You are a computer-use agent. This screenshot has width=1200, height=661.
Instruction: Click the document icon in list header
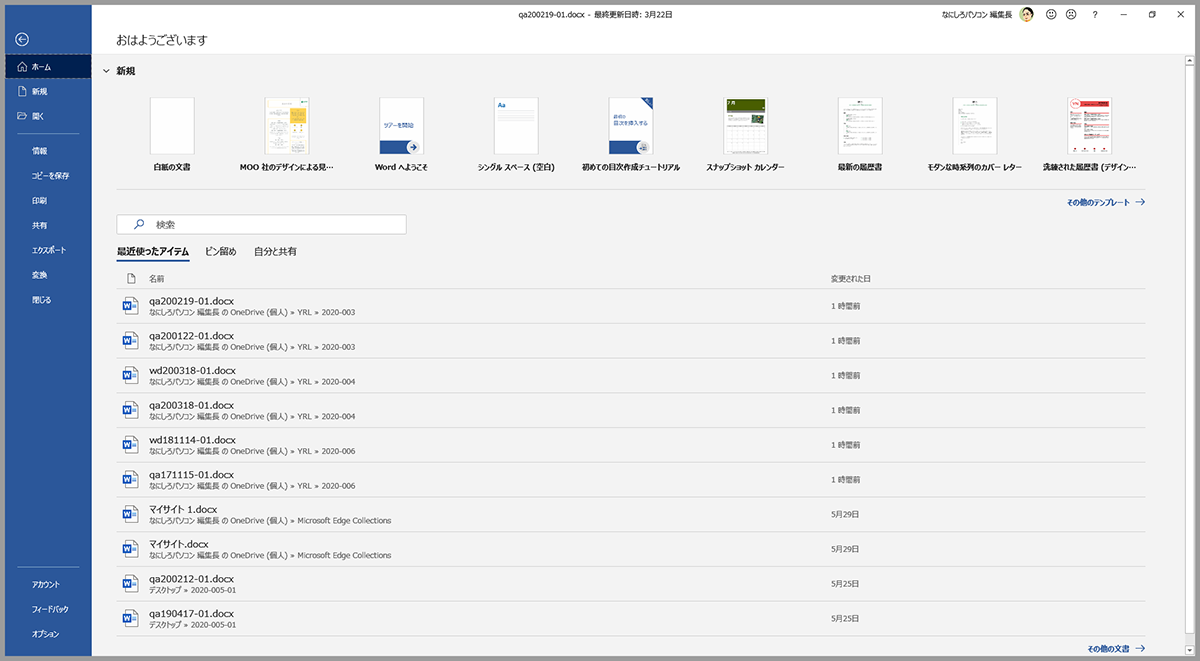pyautogui.click(x=130, y=279)
